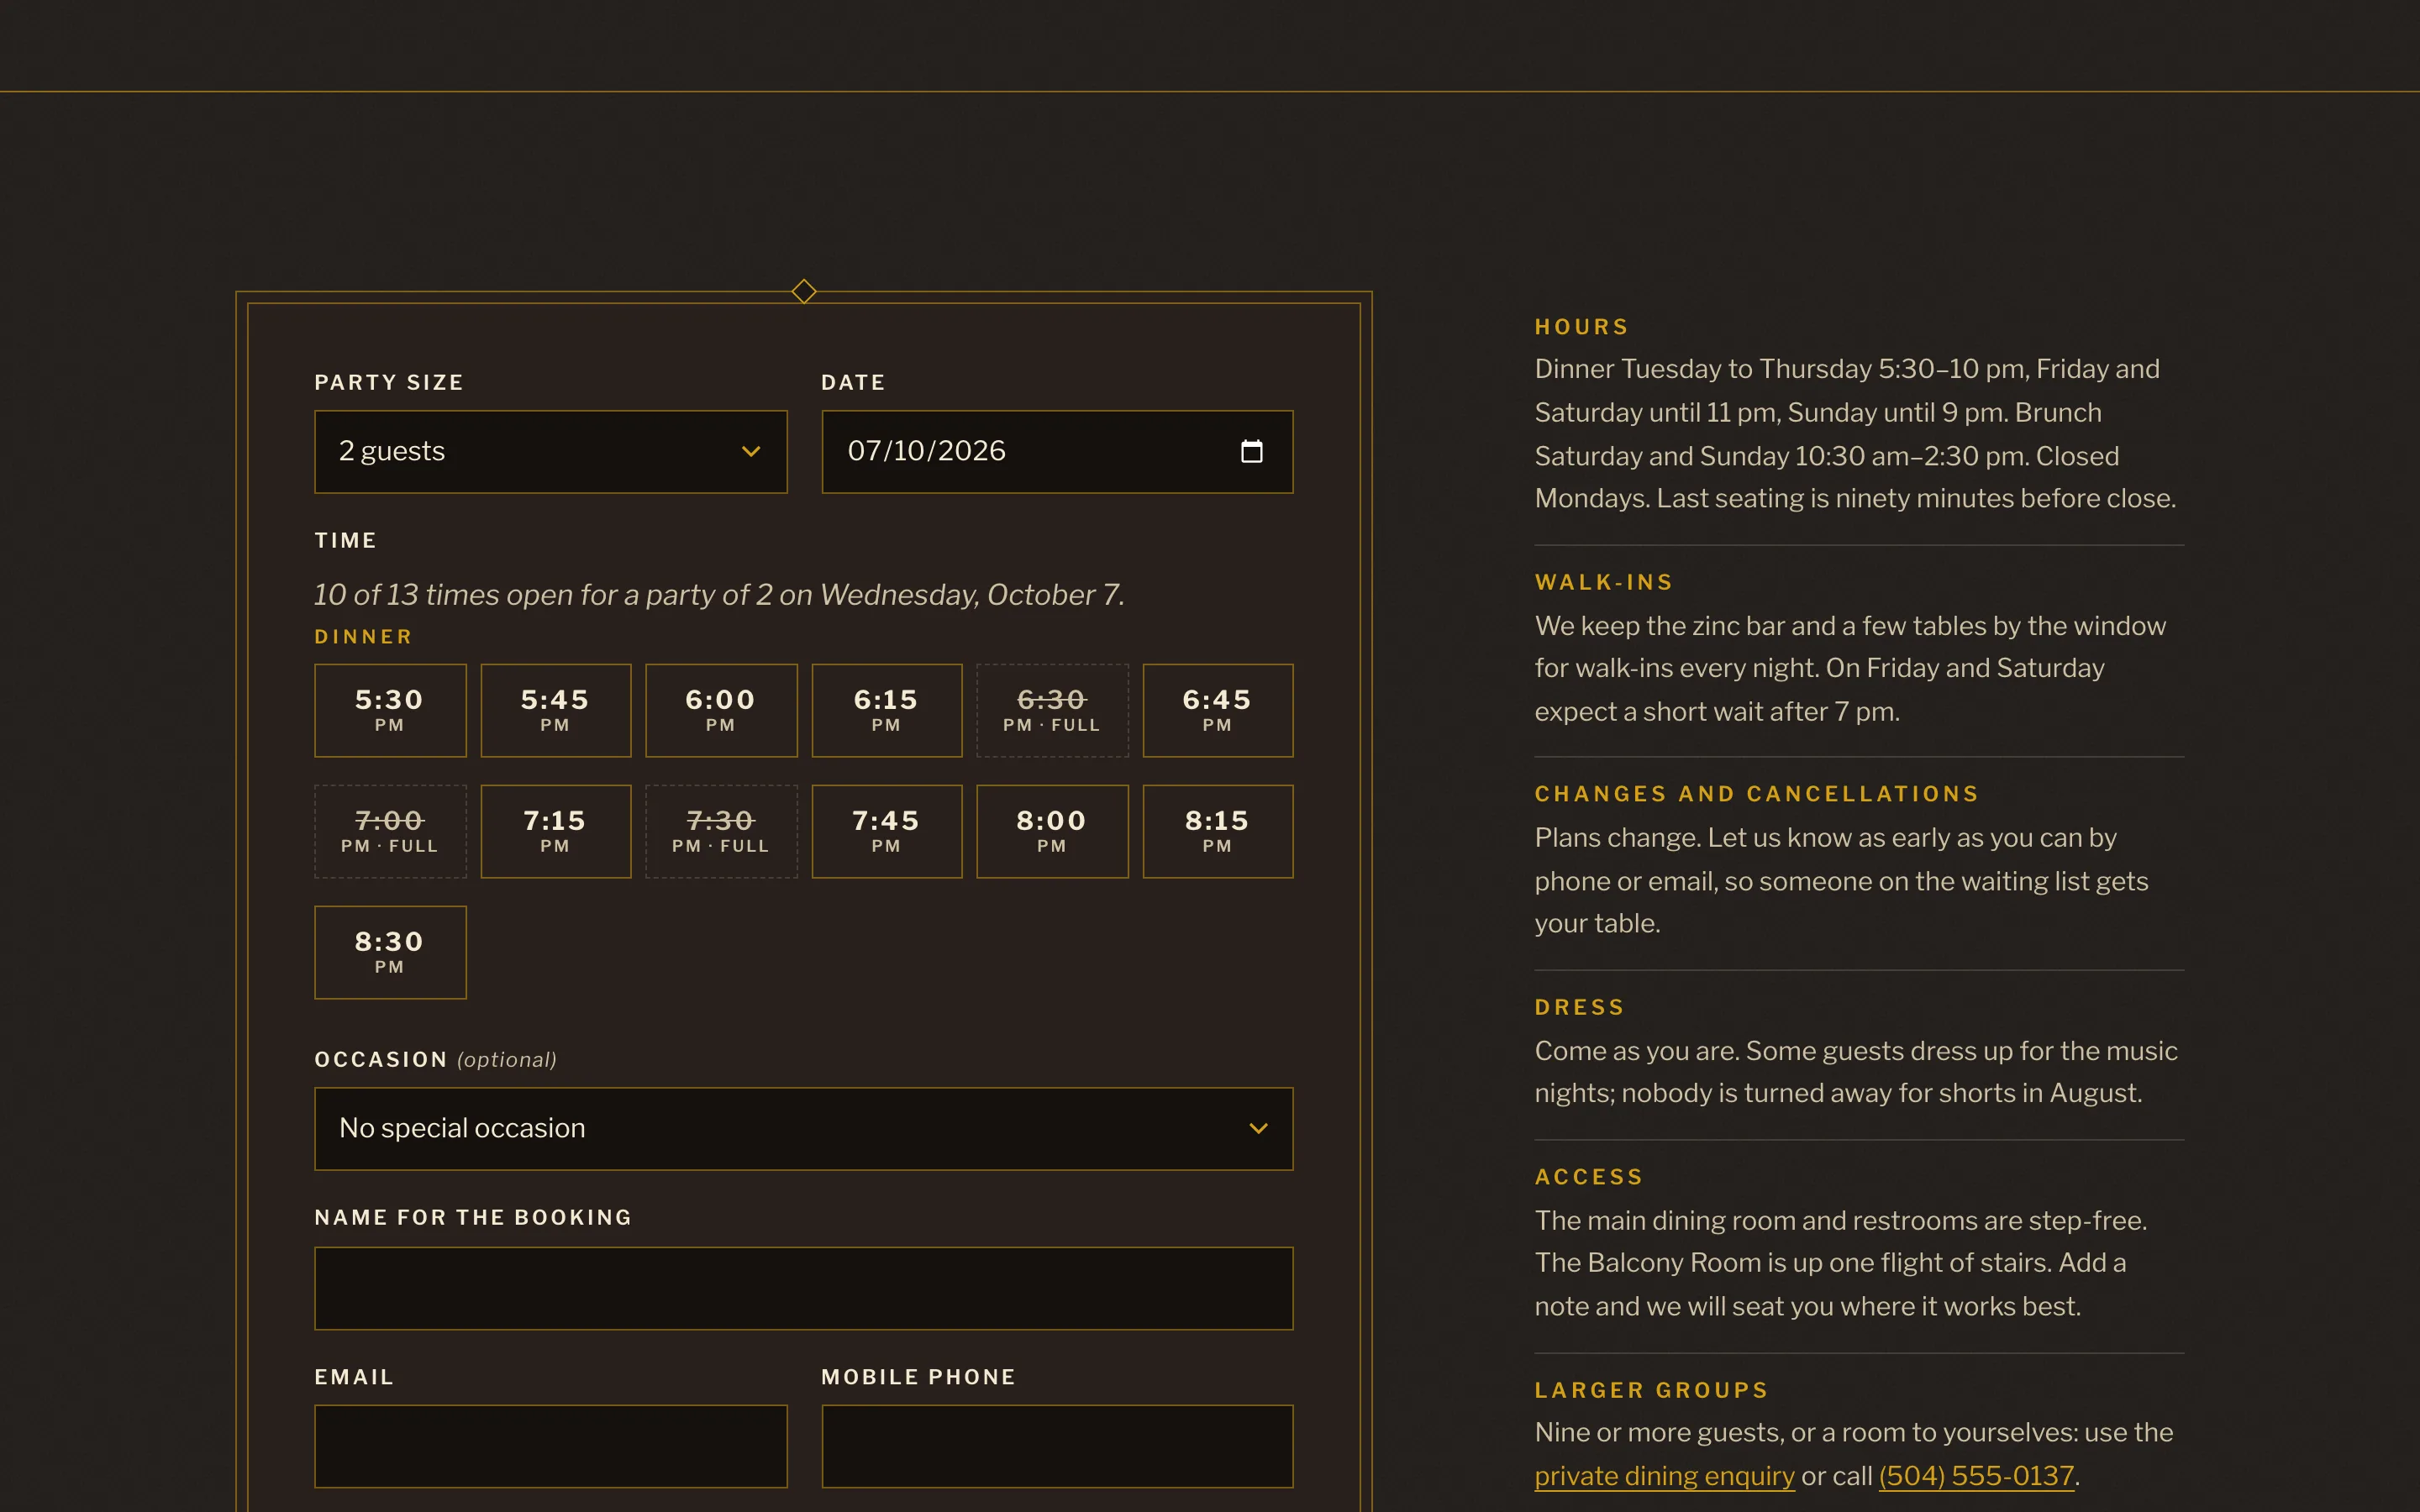
Task: Pick the 6:15 PM time slot
Action: tap(887, 710)
